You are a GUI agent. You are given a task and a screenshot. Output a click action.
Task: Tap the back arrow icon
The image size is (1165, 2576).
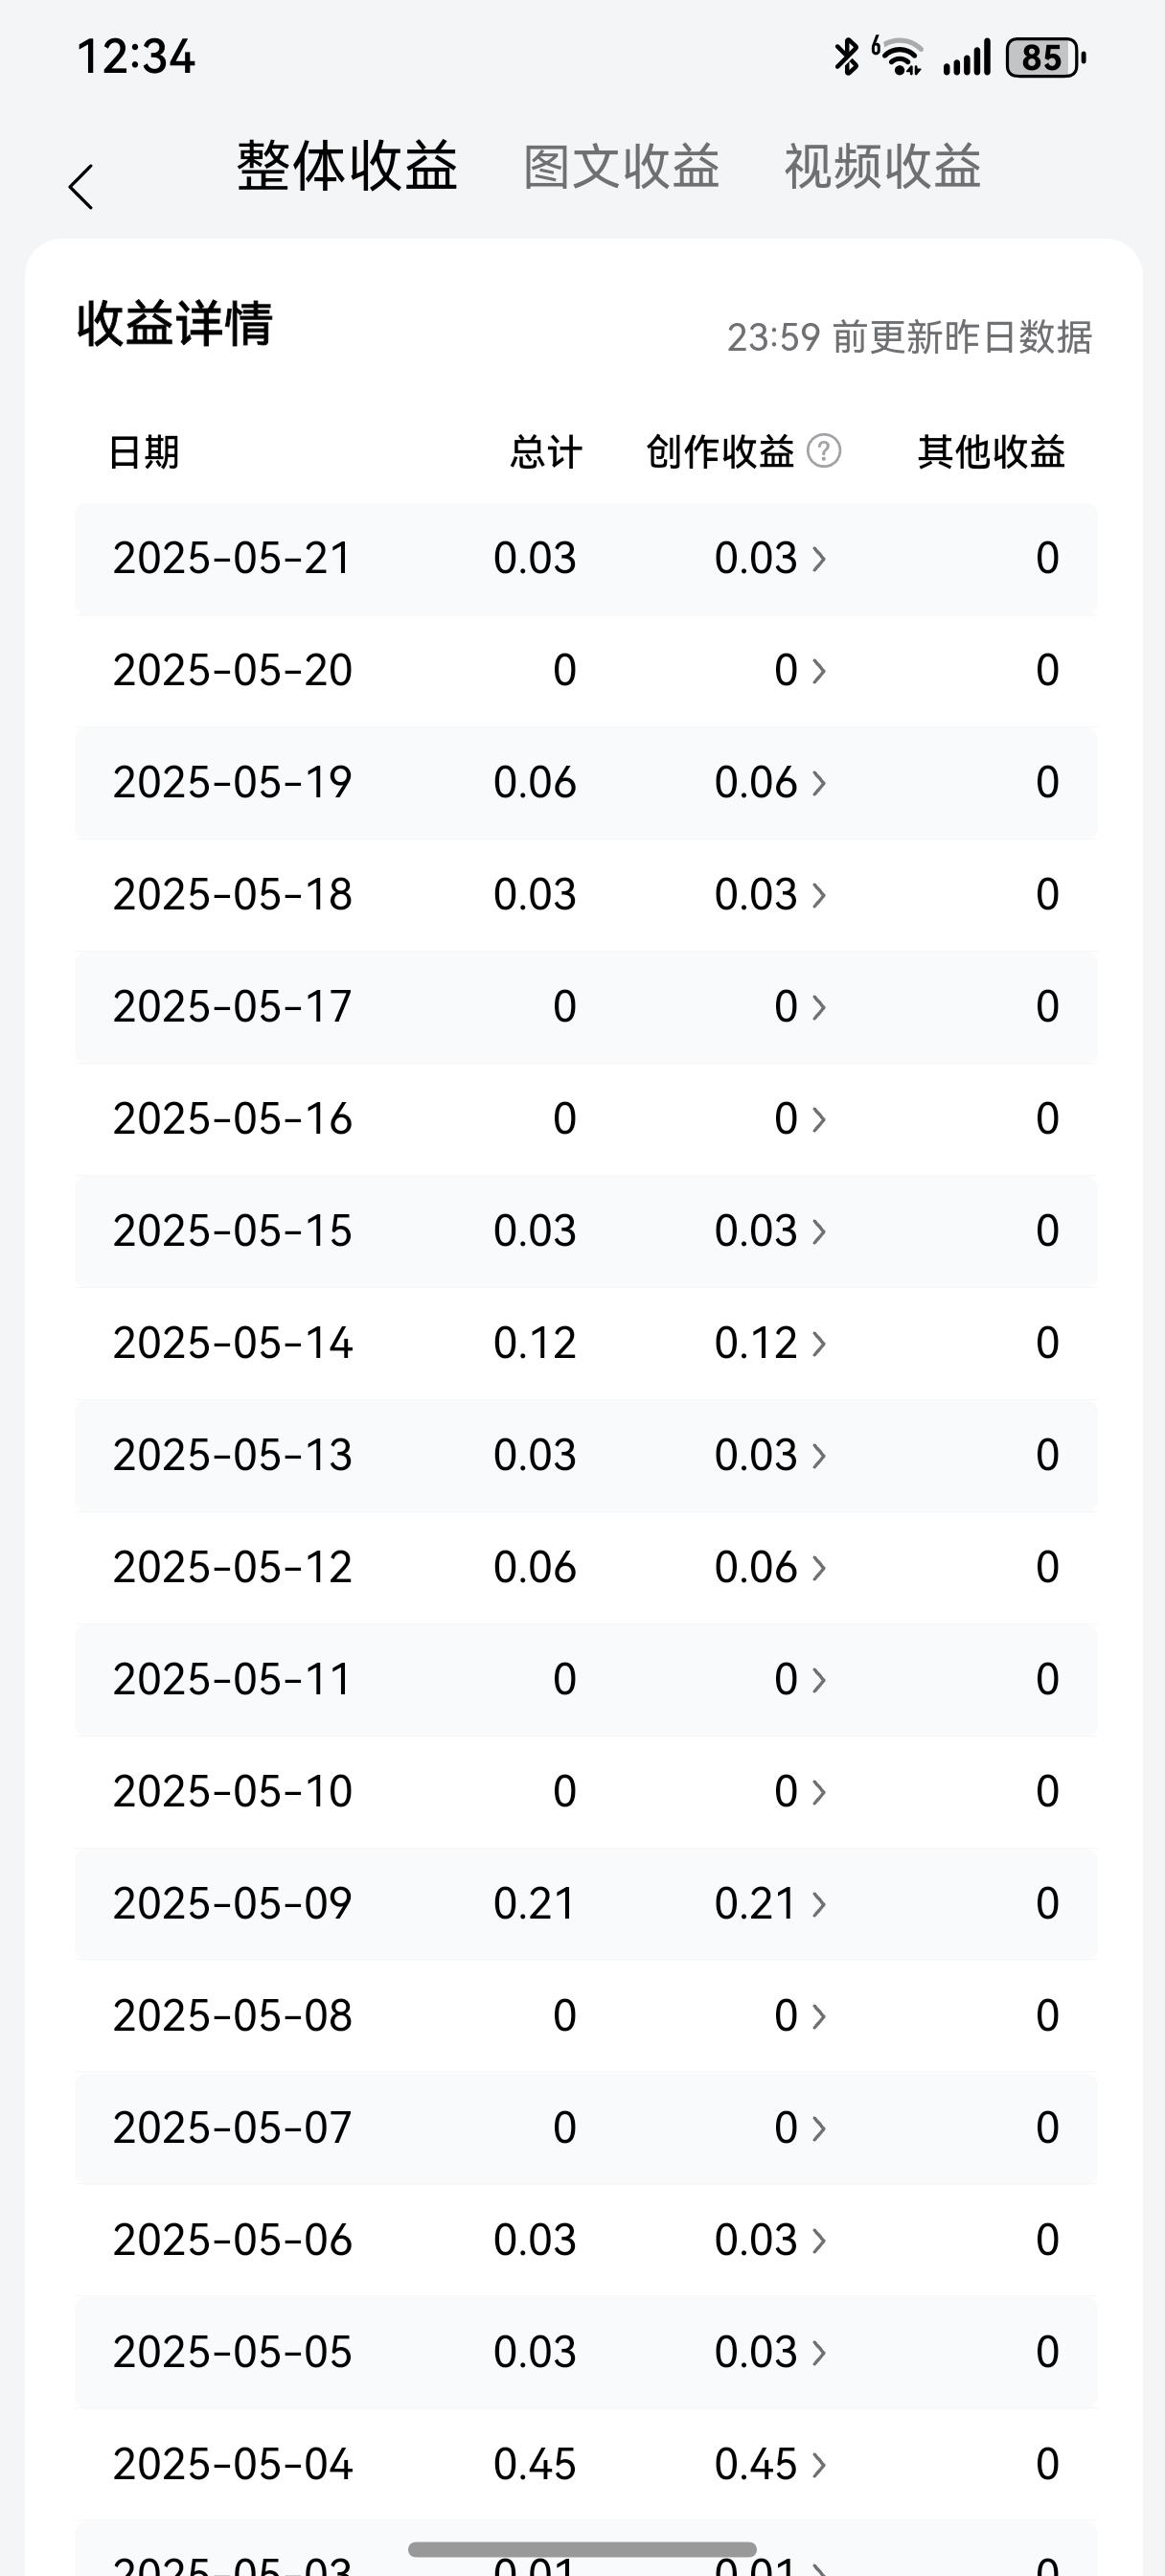(x=81, y=187)
